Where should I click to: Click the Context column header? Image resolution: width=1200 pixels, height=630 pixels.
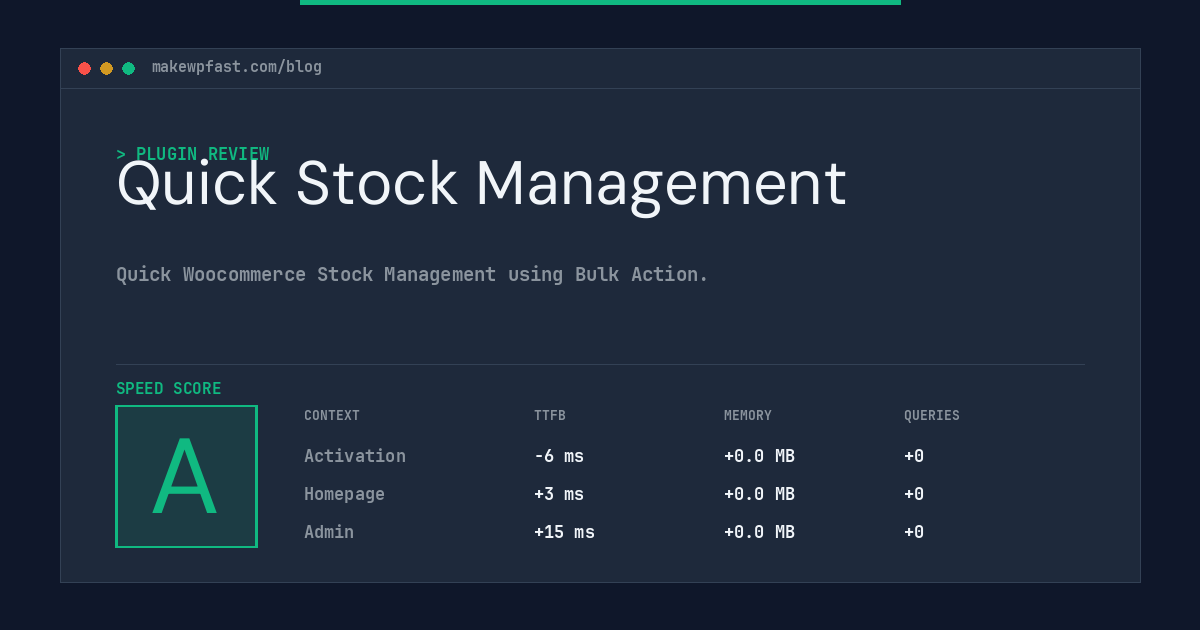point(332,416)
